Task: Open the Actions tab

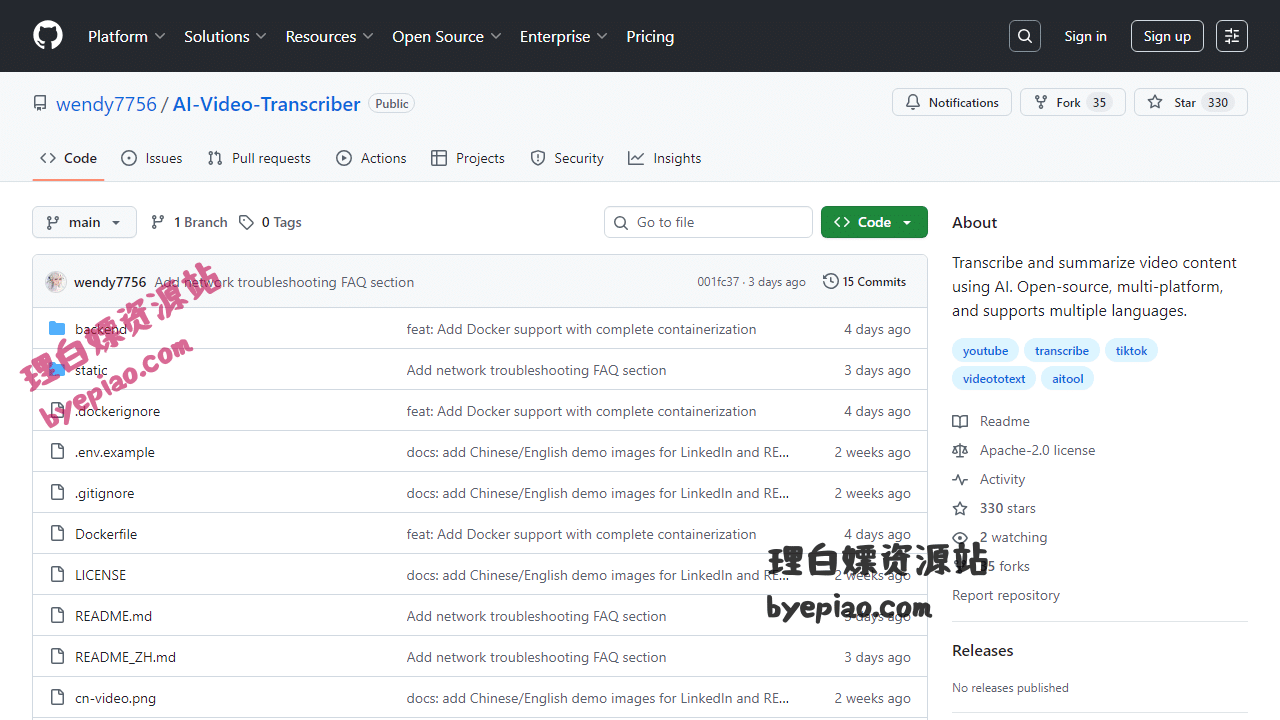Action: point(371,158)
